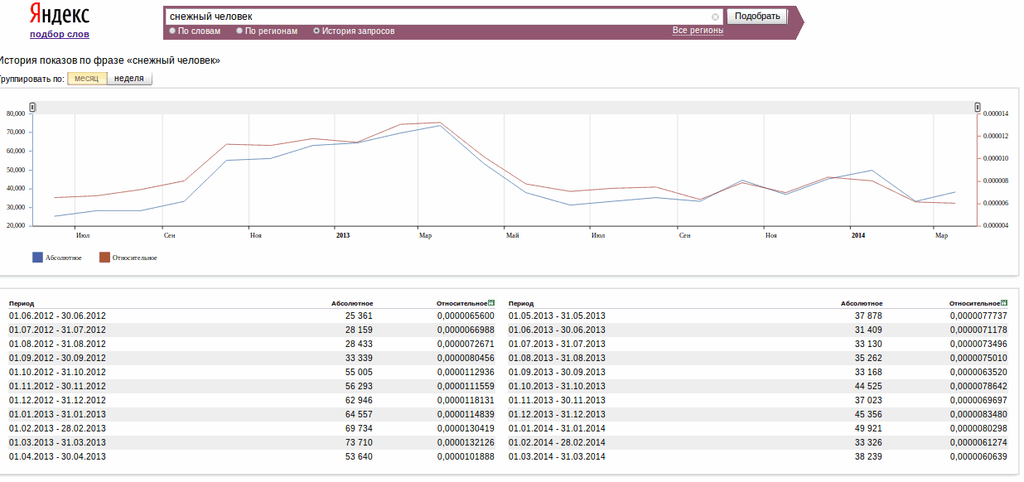Screen dimensions: 1024x482
Task: Click right range handle on chart
Action: click(977, 107)
